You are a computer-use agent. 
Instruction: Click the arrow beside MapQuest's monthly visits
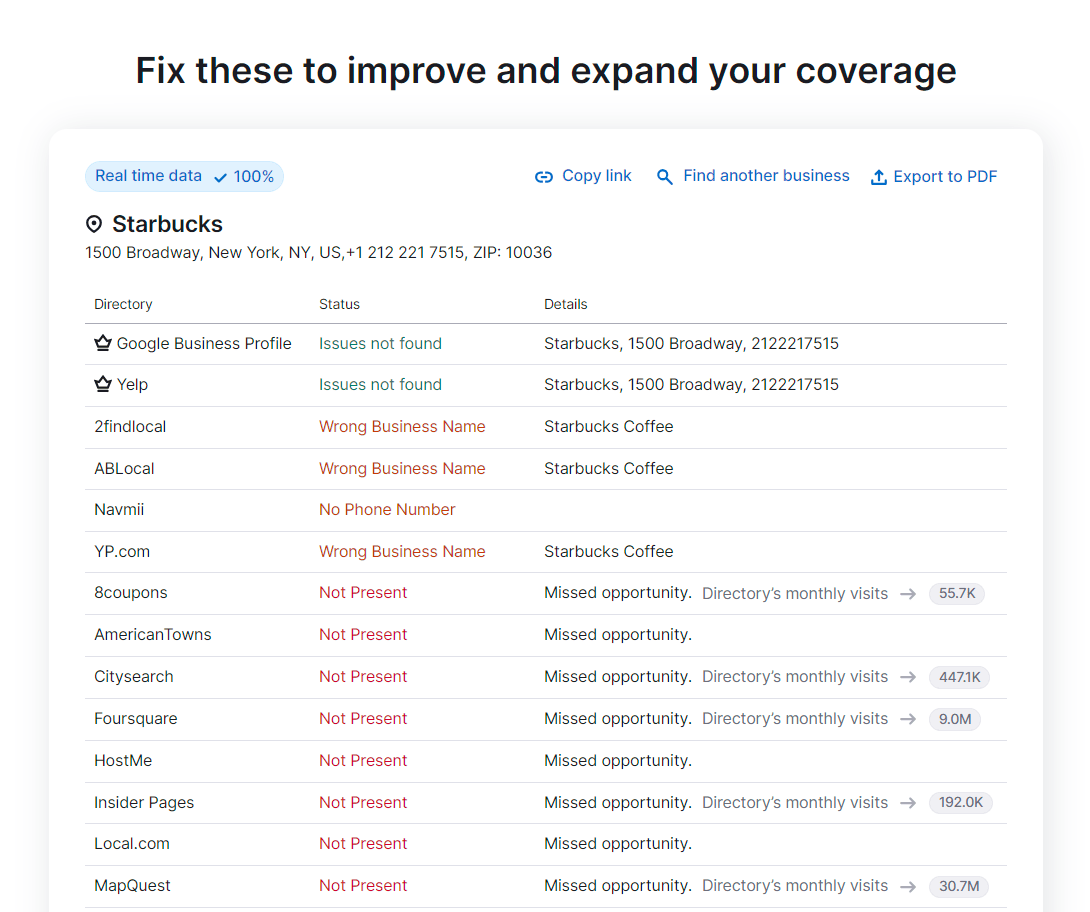908,886
